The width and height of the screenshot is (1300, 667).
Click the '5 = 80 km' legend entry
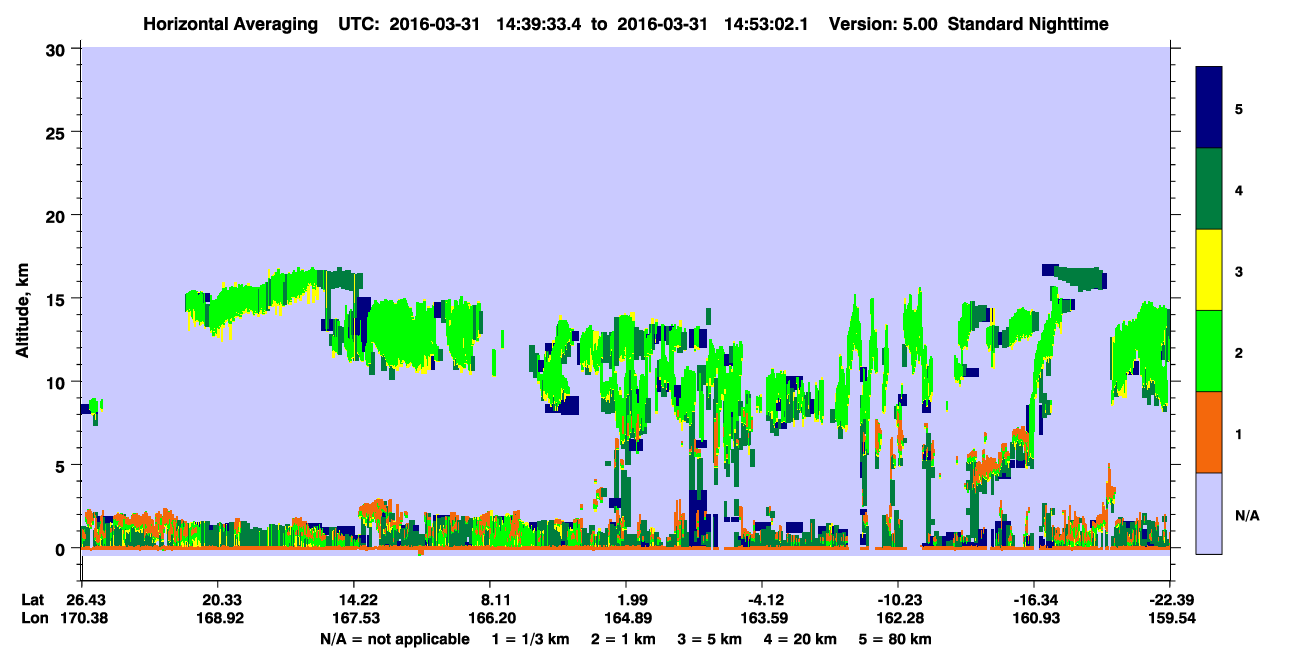click(897, 639)
